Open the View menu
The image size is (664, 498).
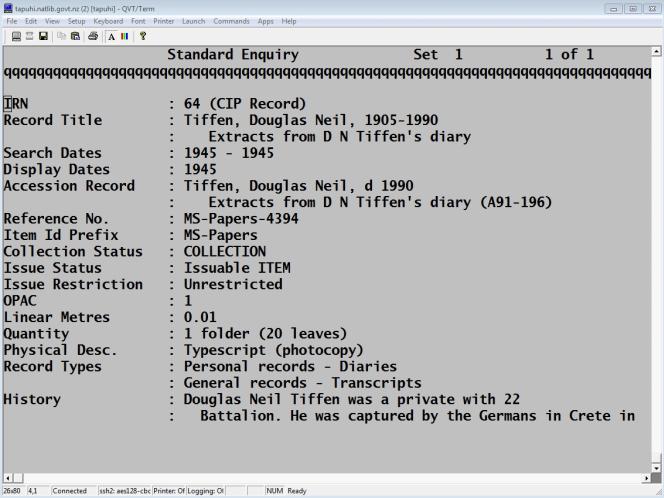click(52, 21)
